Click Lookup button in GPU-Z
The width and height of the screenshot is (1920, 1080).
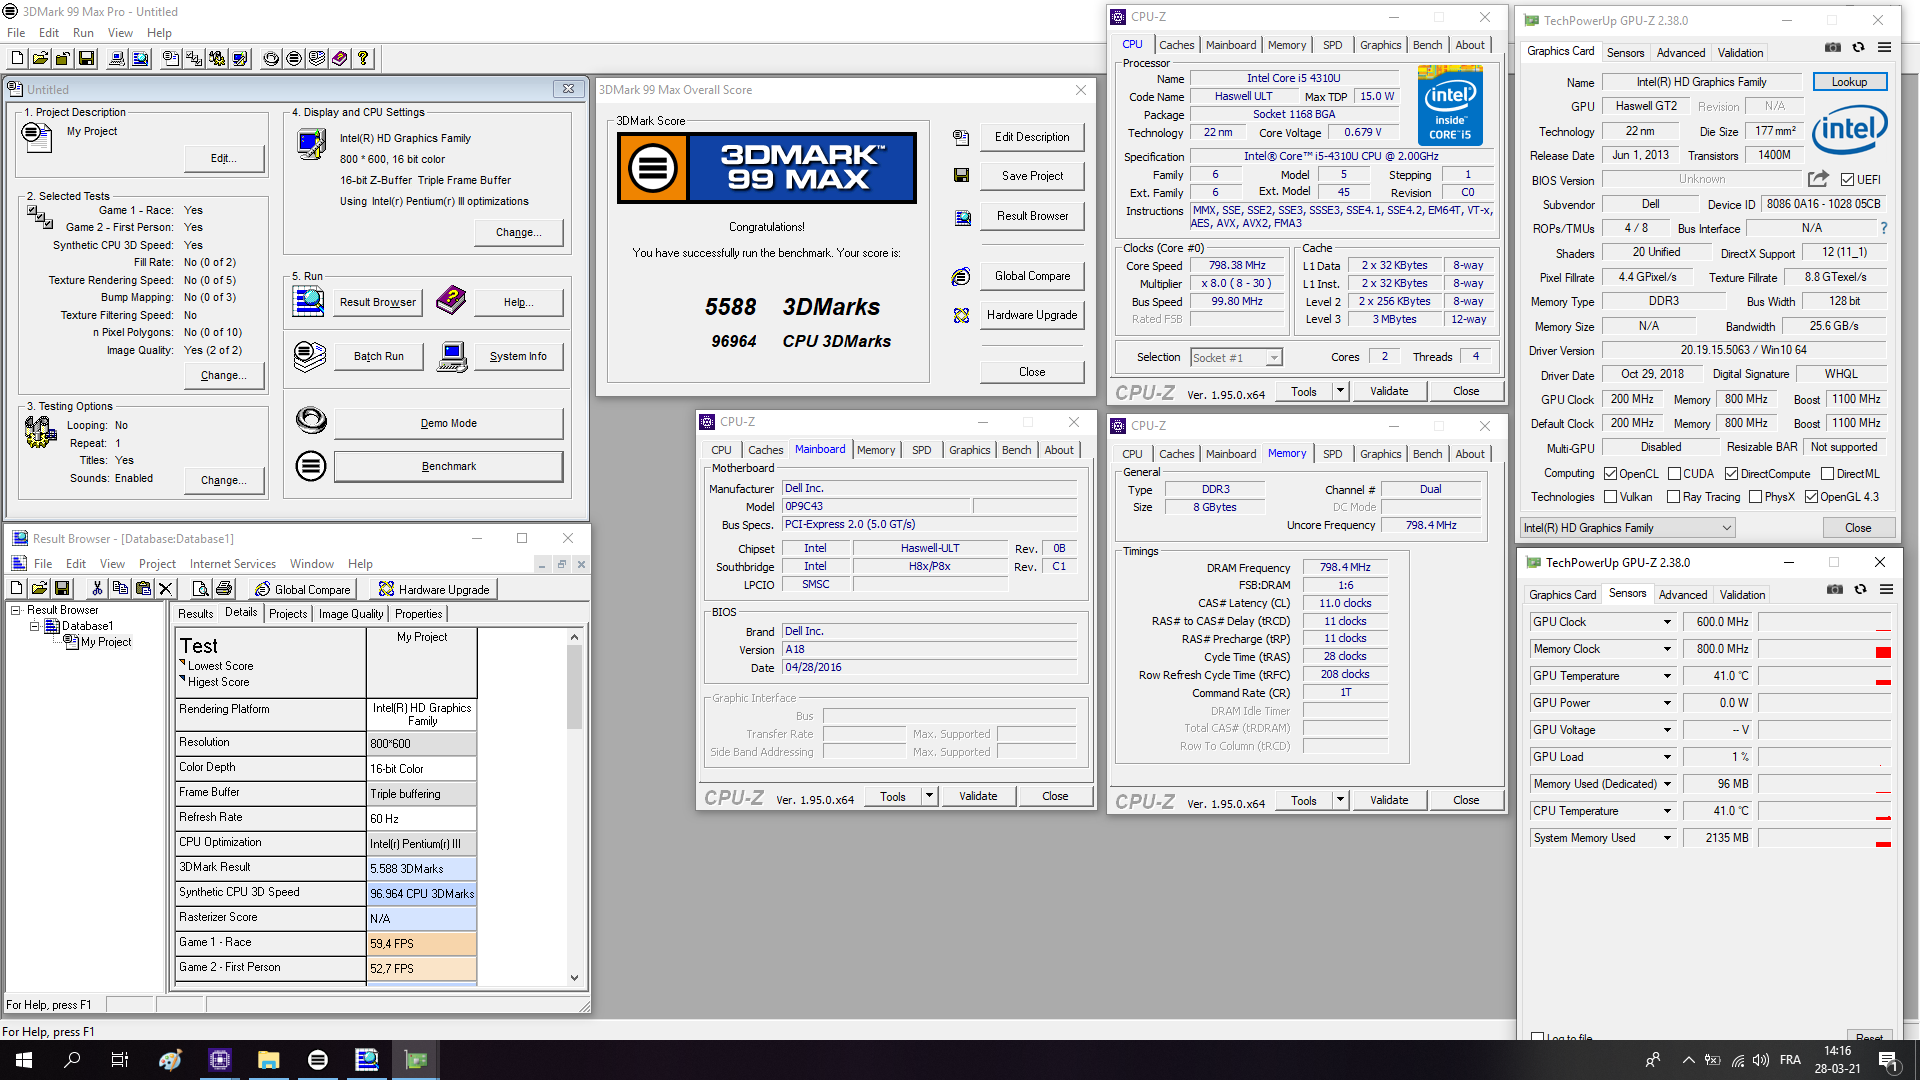click(1849, 82)
